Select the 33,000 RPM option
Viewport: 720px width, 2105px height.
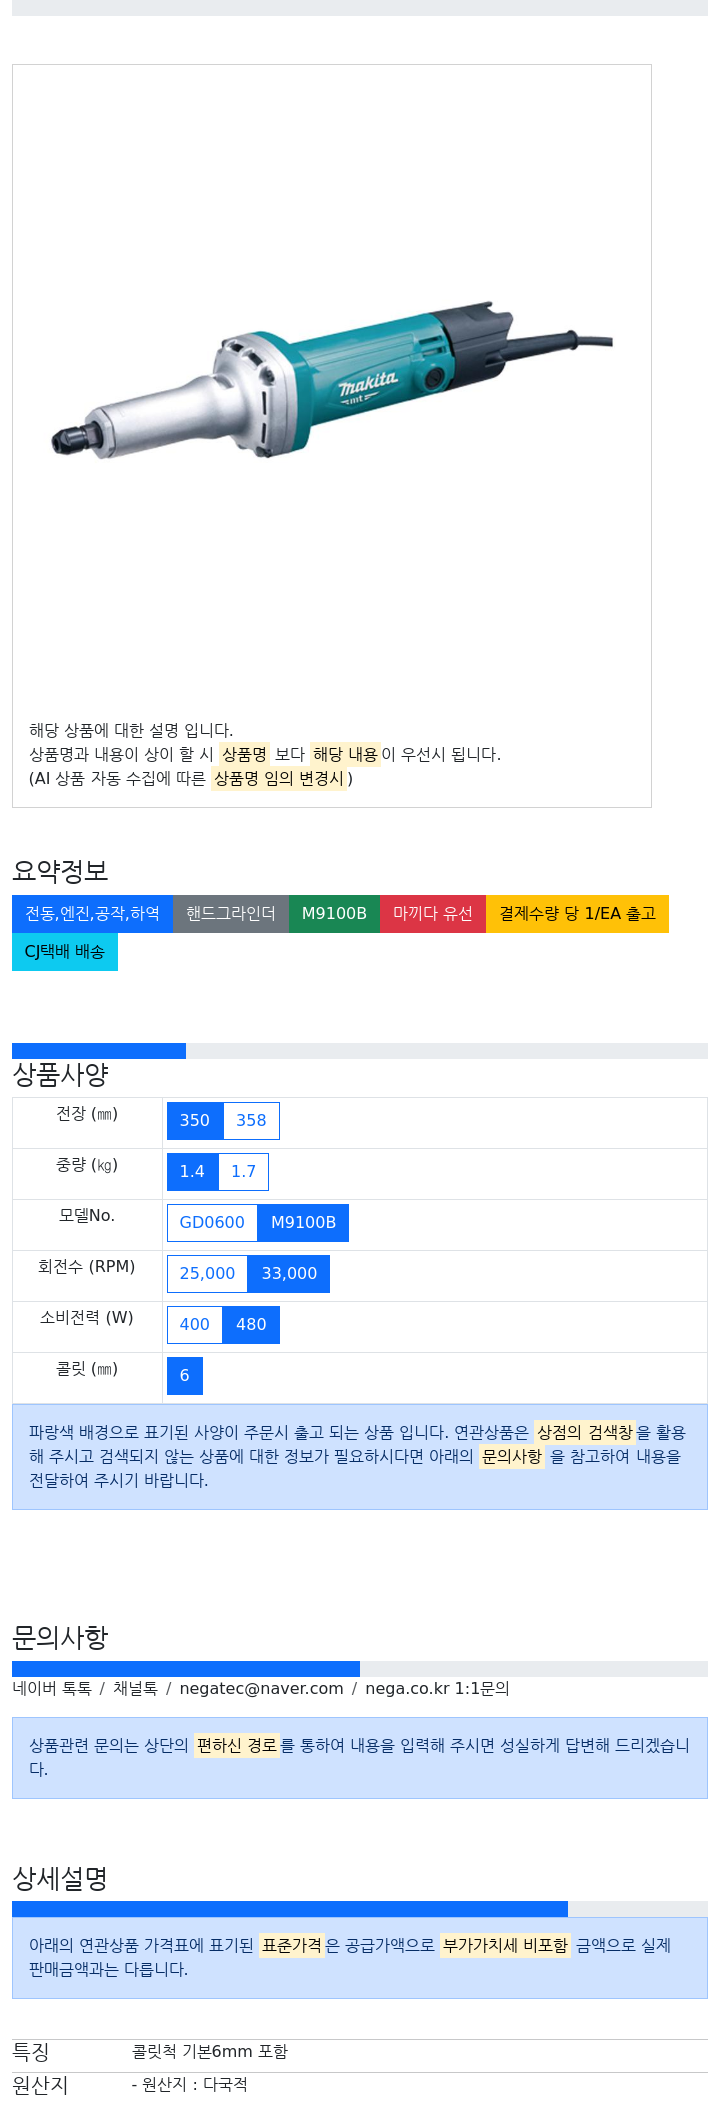tap(289, 1274)
